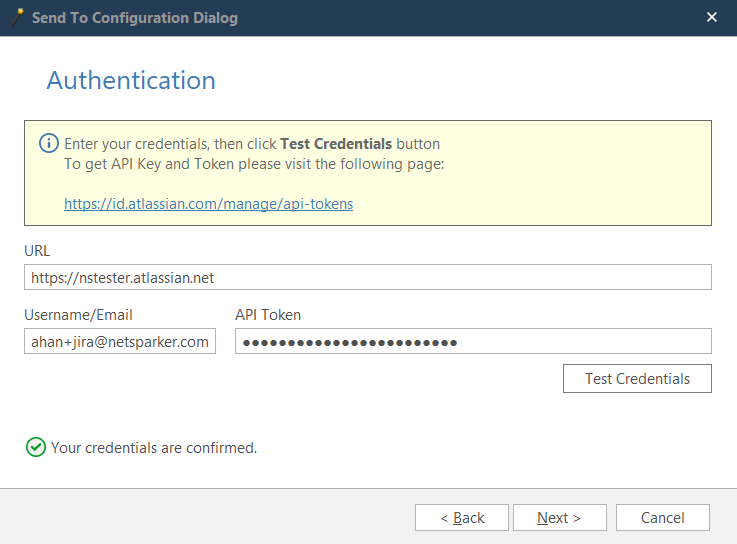Viewport: 737px width, 544px height.
Task: Click the wand icon in the title bar
Action: coord(16,18)
